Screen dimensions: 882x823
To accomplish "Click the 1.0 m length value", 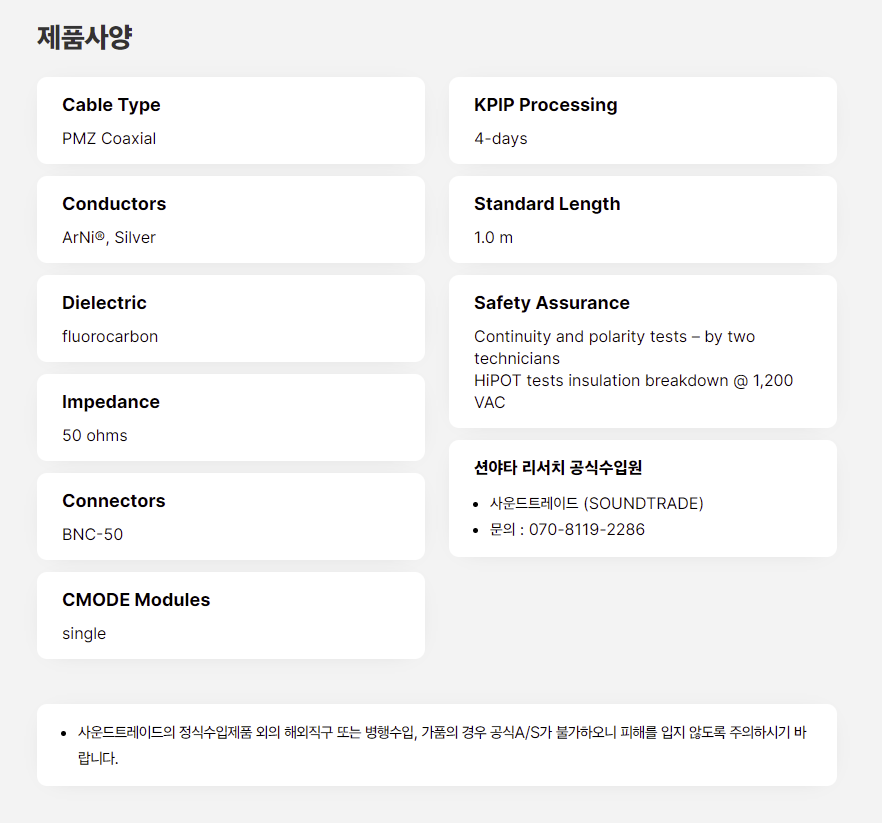I will [493, 237].
